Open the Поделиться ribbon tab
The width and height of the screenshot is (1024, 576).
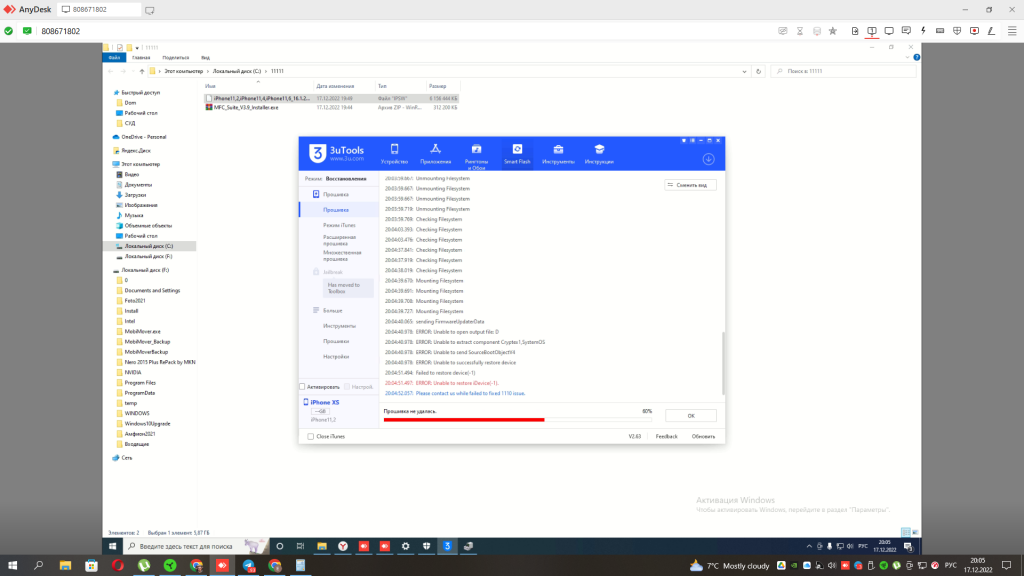click(176, 57)
